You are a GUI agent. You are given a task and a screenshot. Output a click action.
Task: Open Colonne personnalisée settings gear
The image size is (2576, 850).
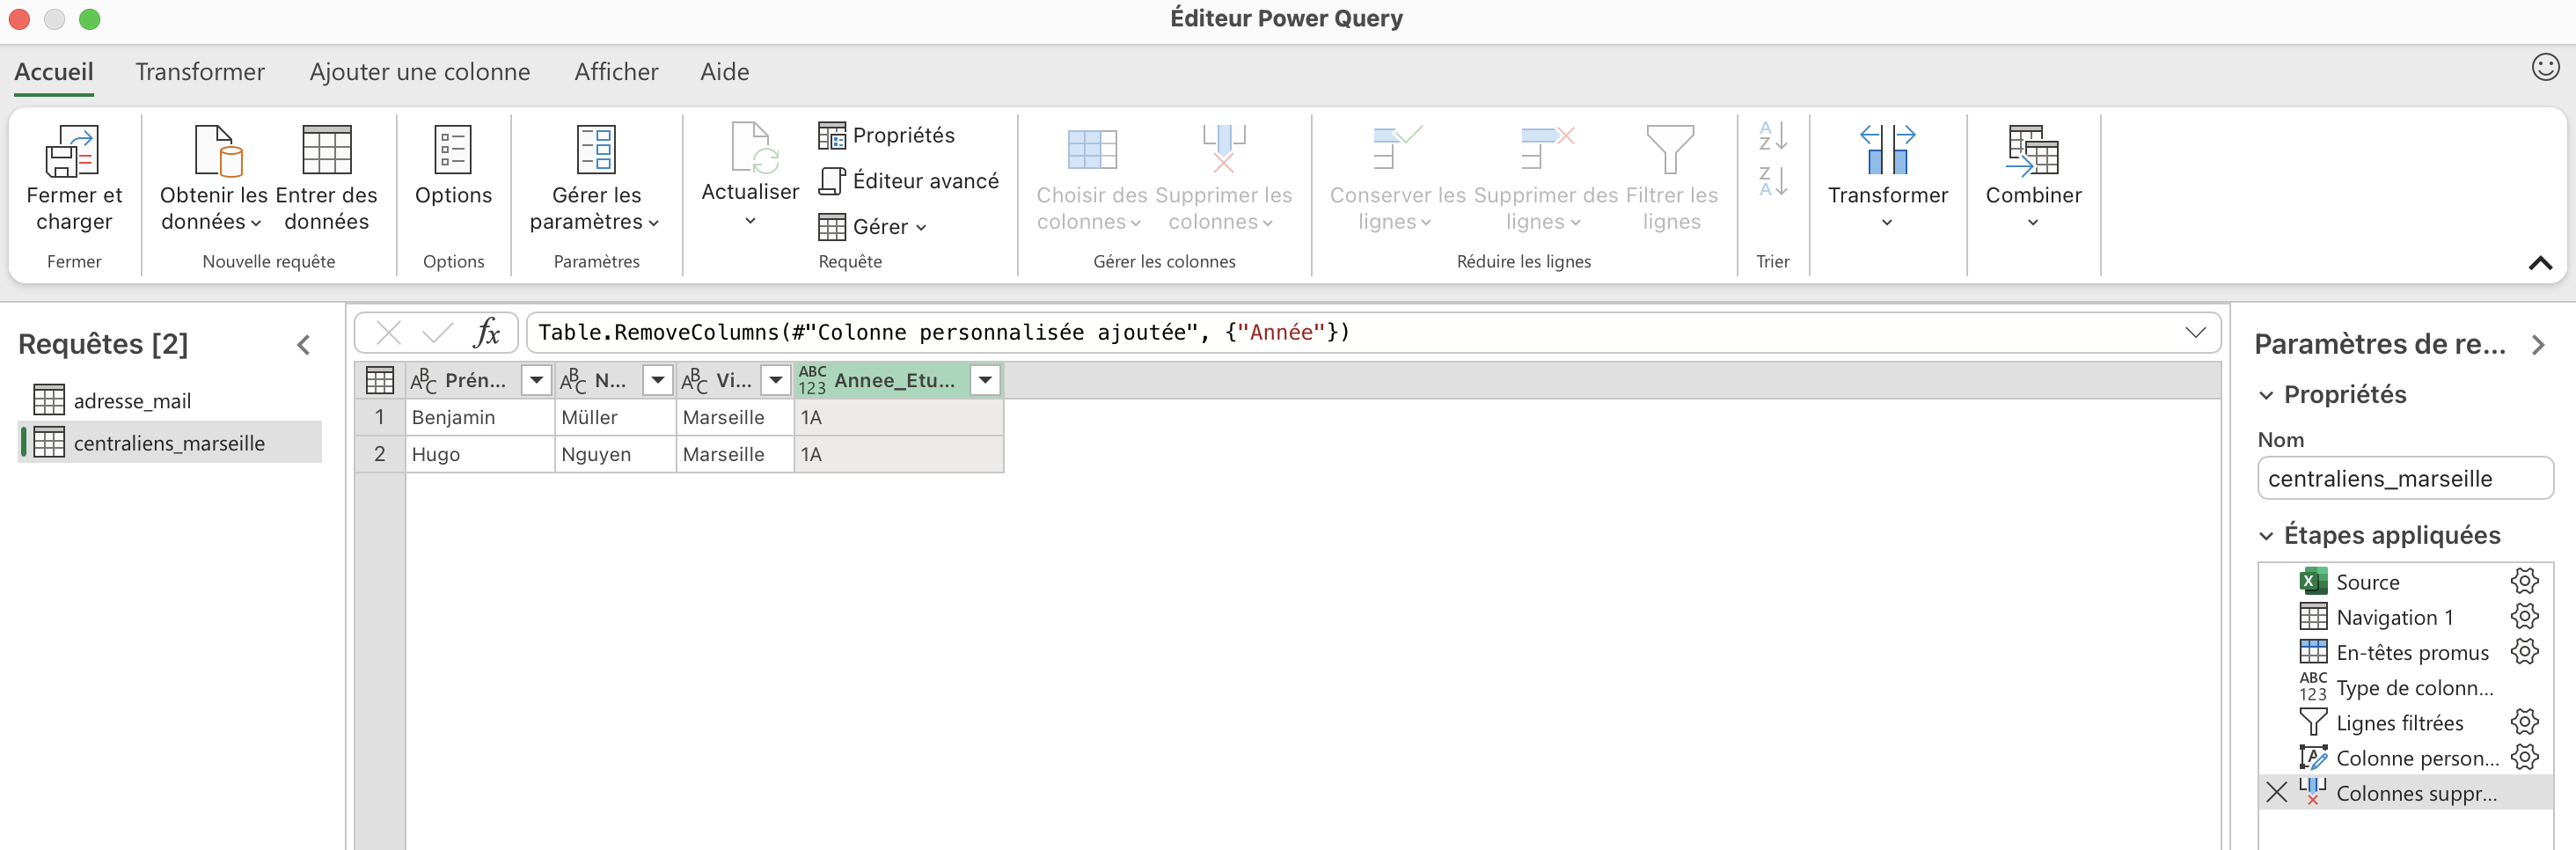pos(2525,757)
